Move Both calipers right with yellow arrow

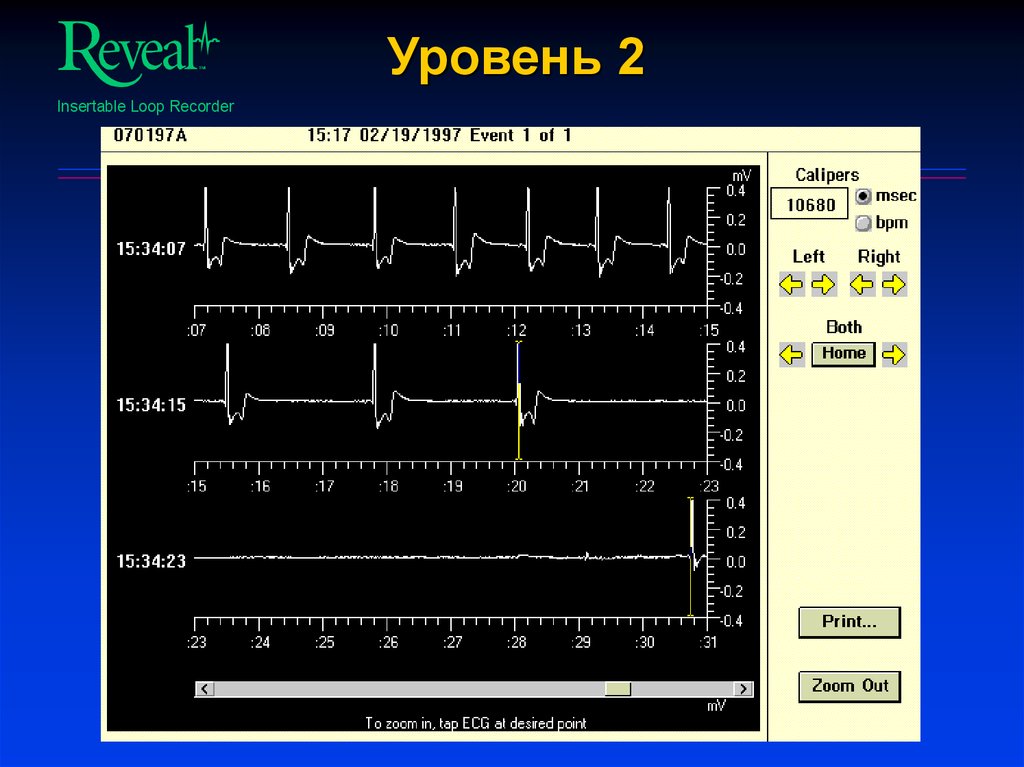point(895,354)
